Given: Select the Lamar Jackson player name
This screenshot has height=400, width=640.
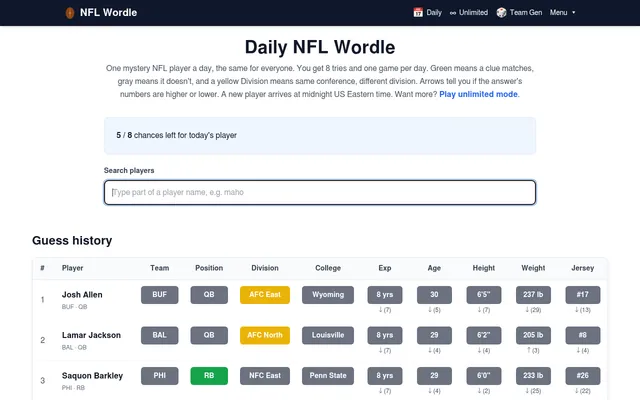Looking at the screenshot, I should click(x=91, y=335).
